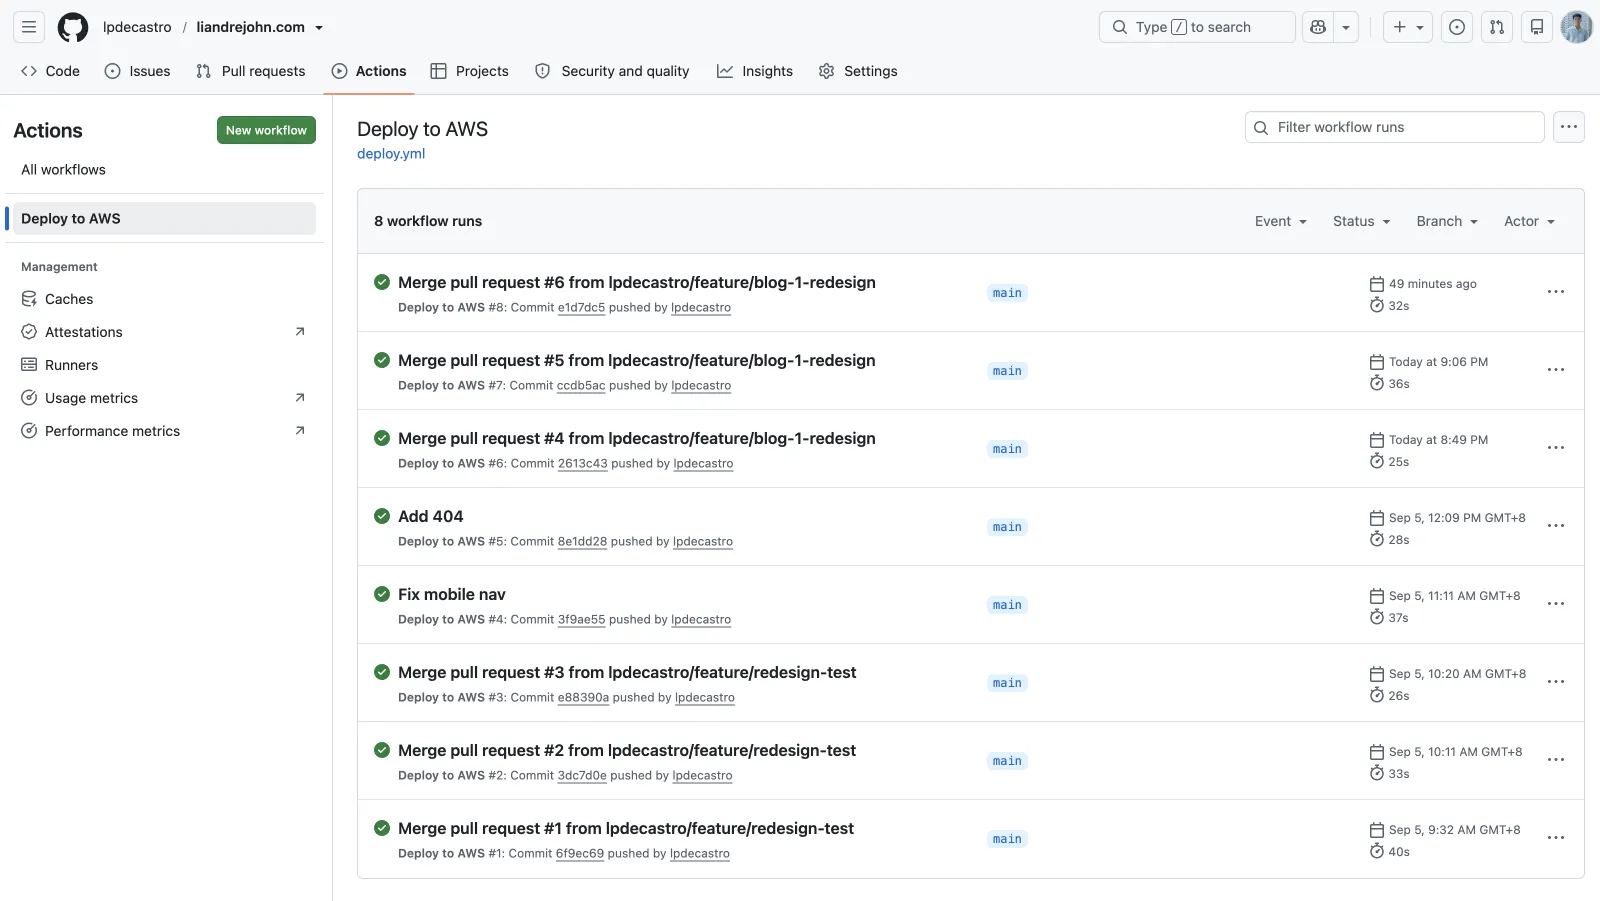This screenshot has height=901, width=1600.
Task: Open the hamburger navigation menu
Action: [x=29, y=27]
